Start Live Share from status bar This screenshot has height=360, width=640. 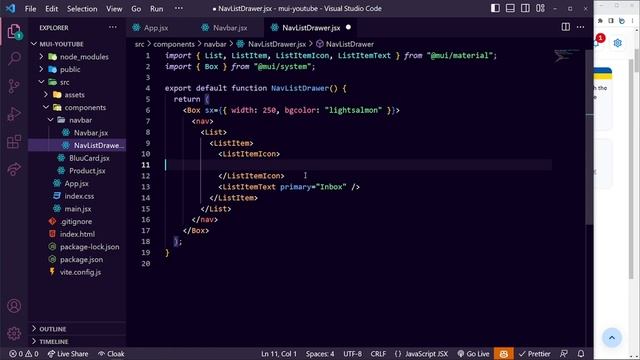tap(68, 354)
